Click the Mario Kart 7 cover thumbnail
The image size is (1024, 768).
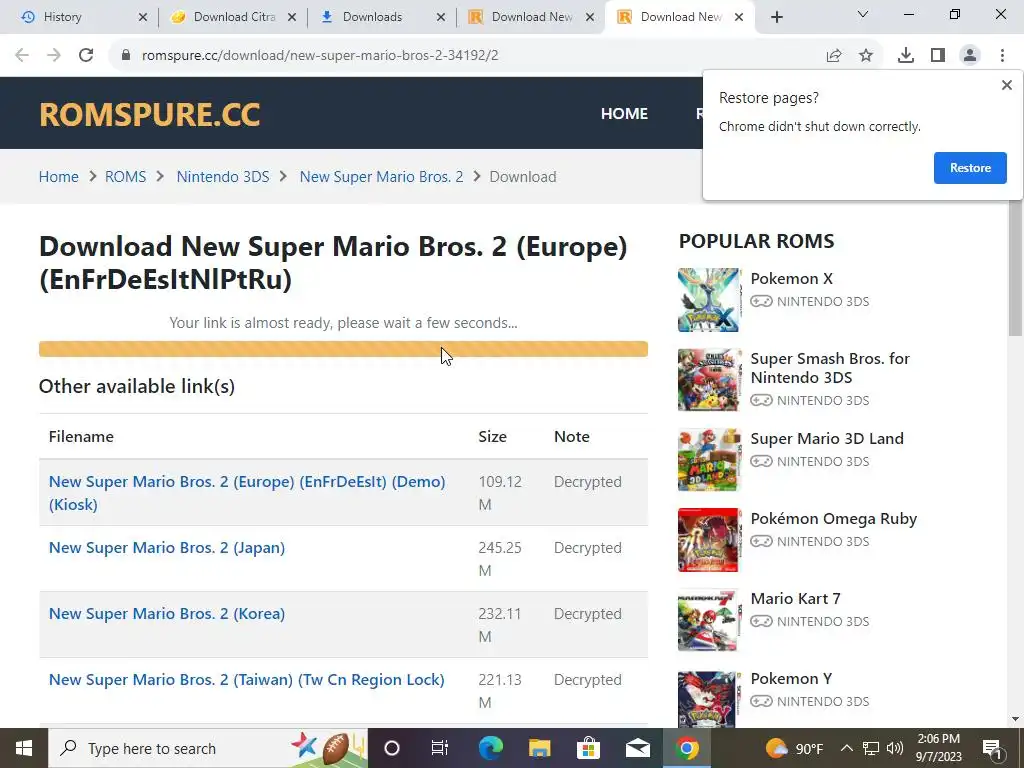pos(709,620)
